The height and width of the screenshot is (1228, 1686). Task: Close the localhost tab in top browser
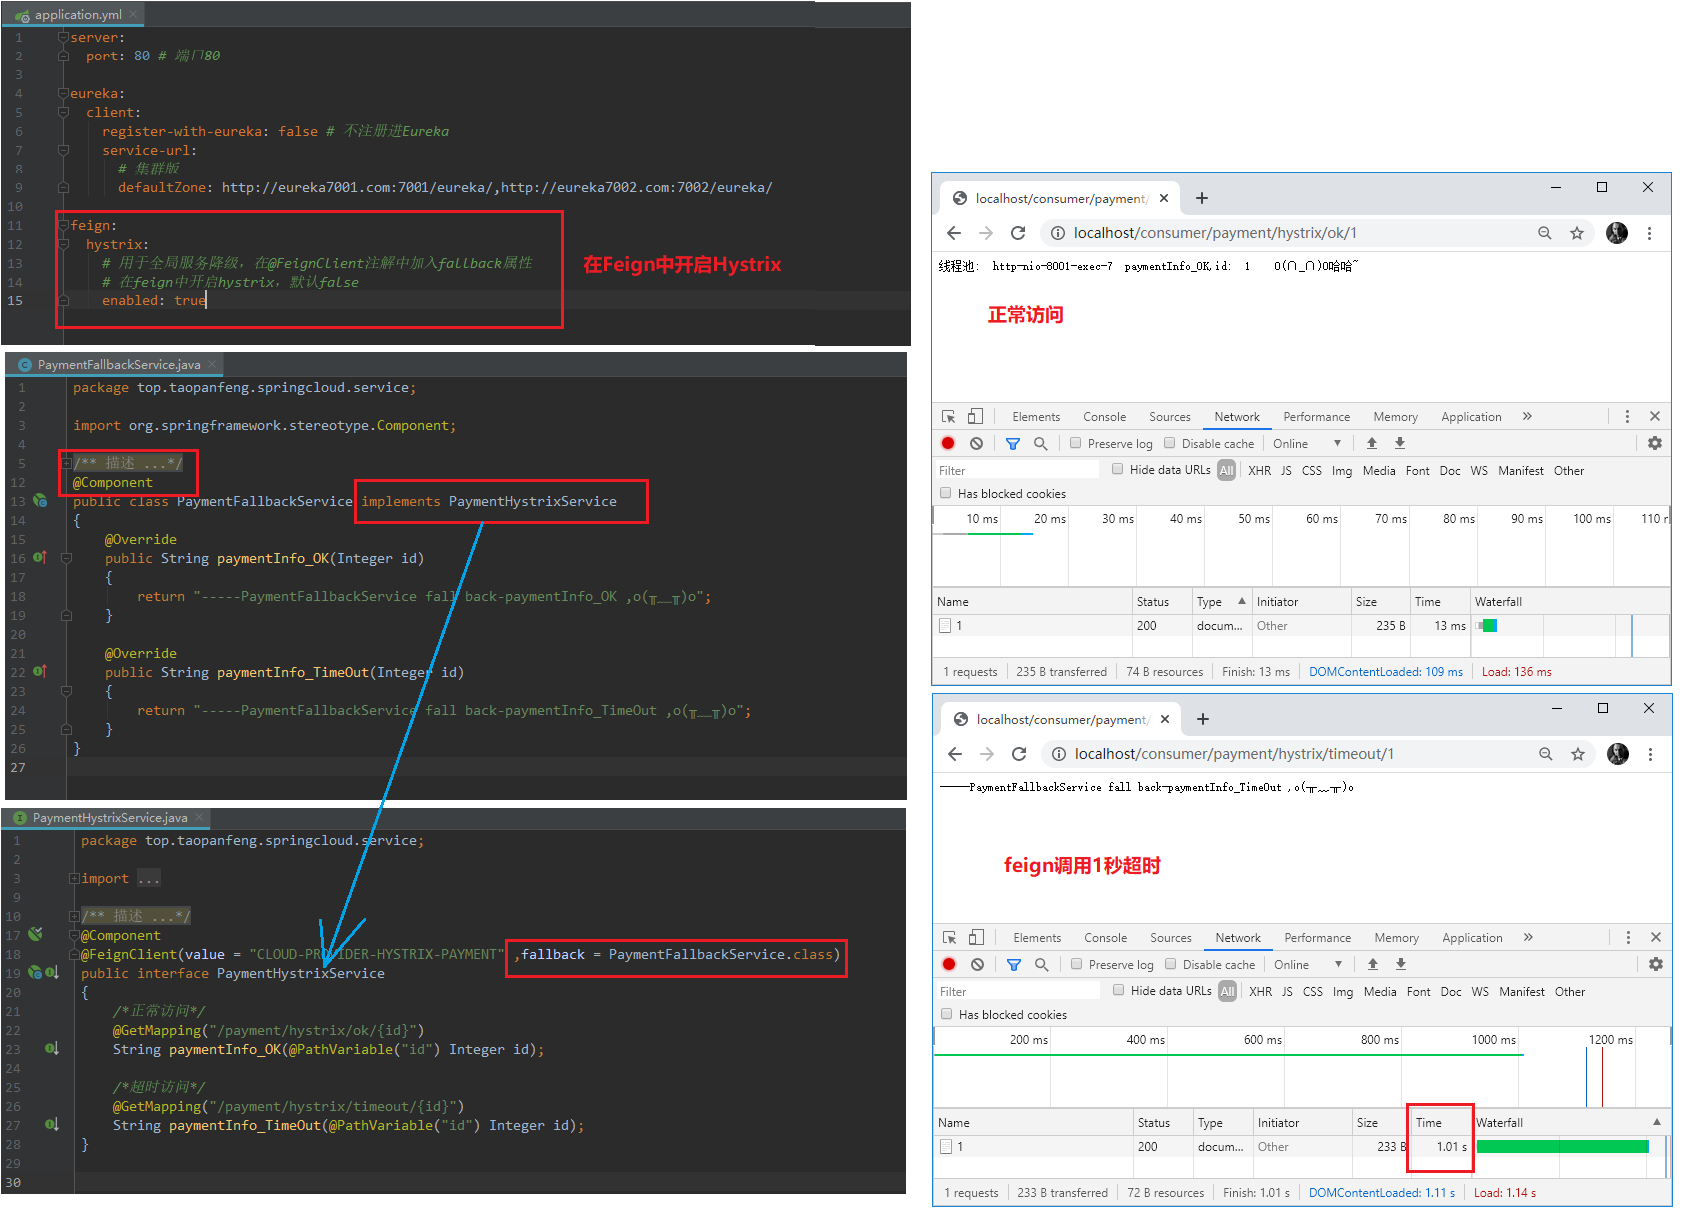coord(1164,198)
